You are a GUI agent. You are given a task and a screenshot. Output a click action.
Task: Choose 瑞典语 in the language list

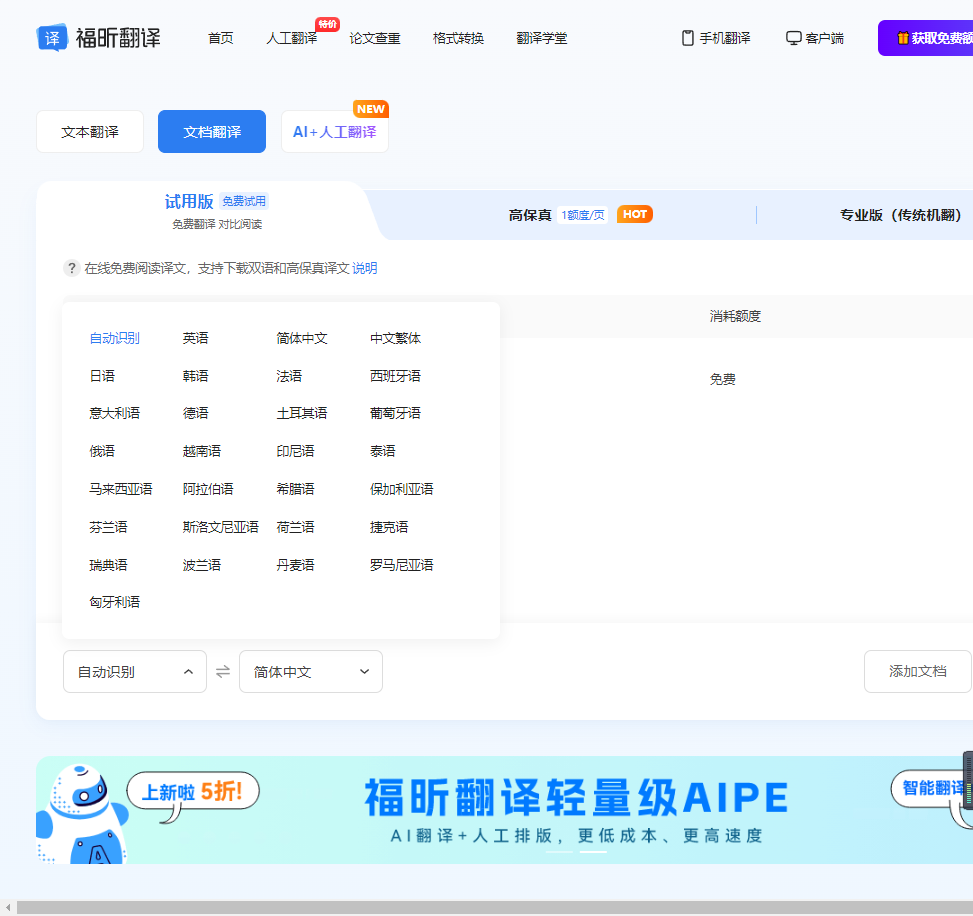coord(109,565)
